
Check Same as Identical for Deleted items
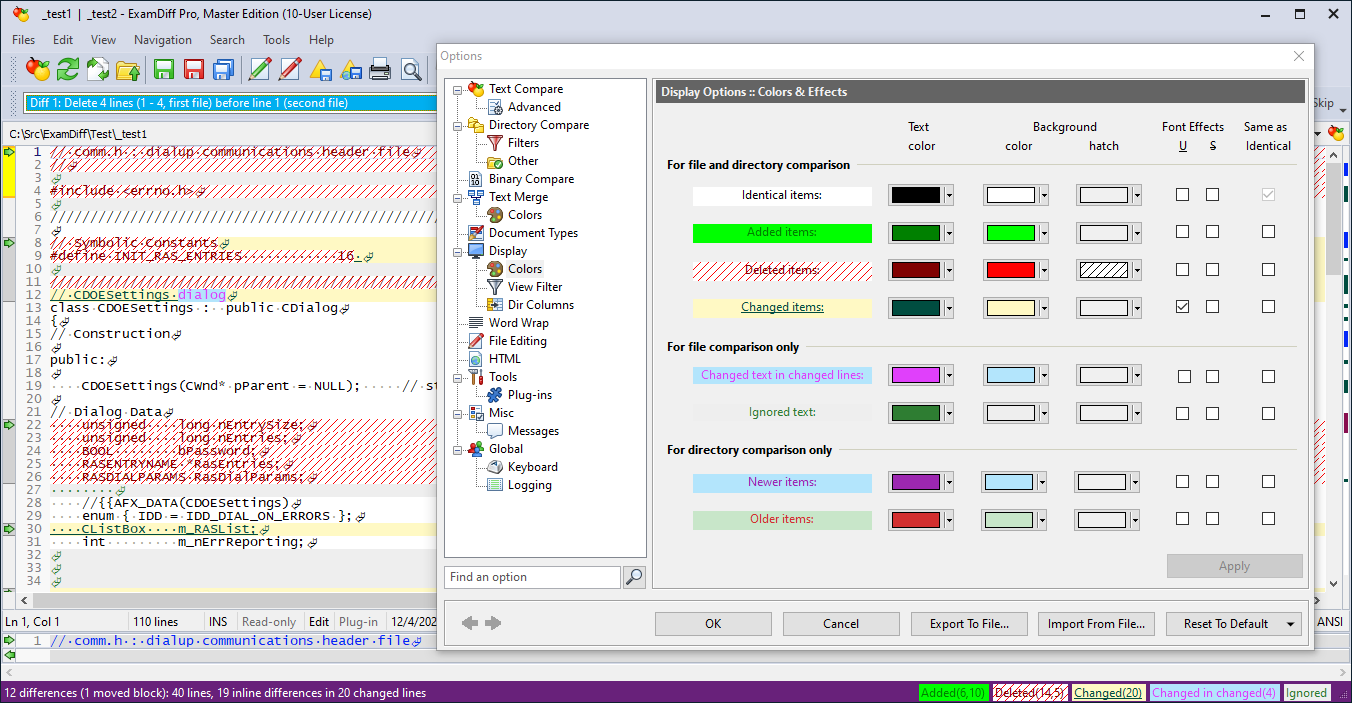[1268, 270]
